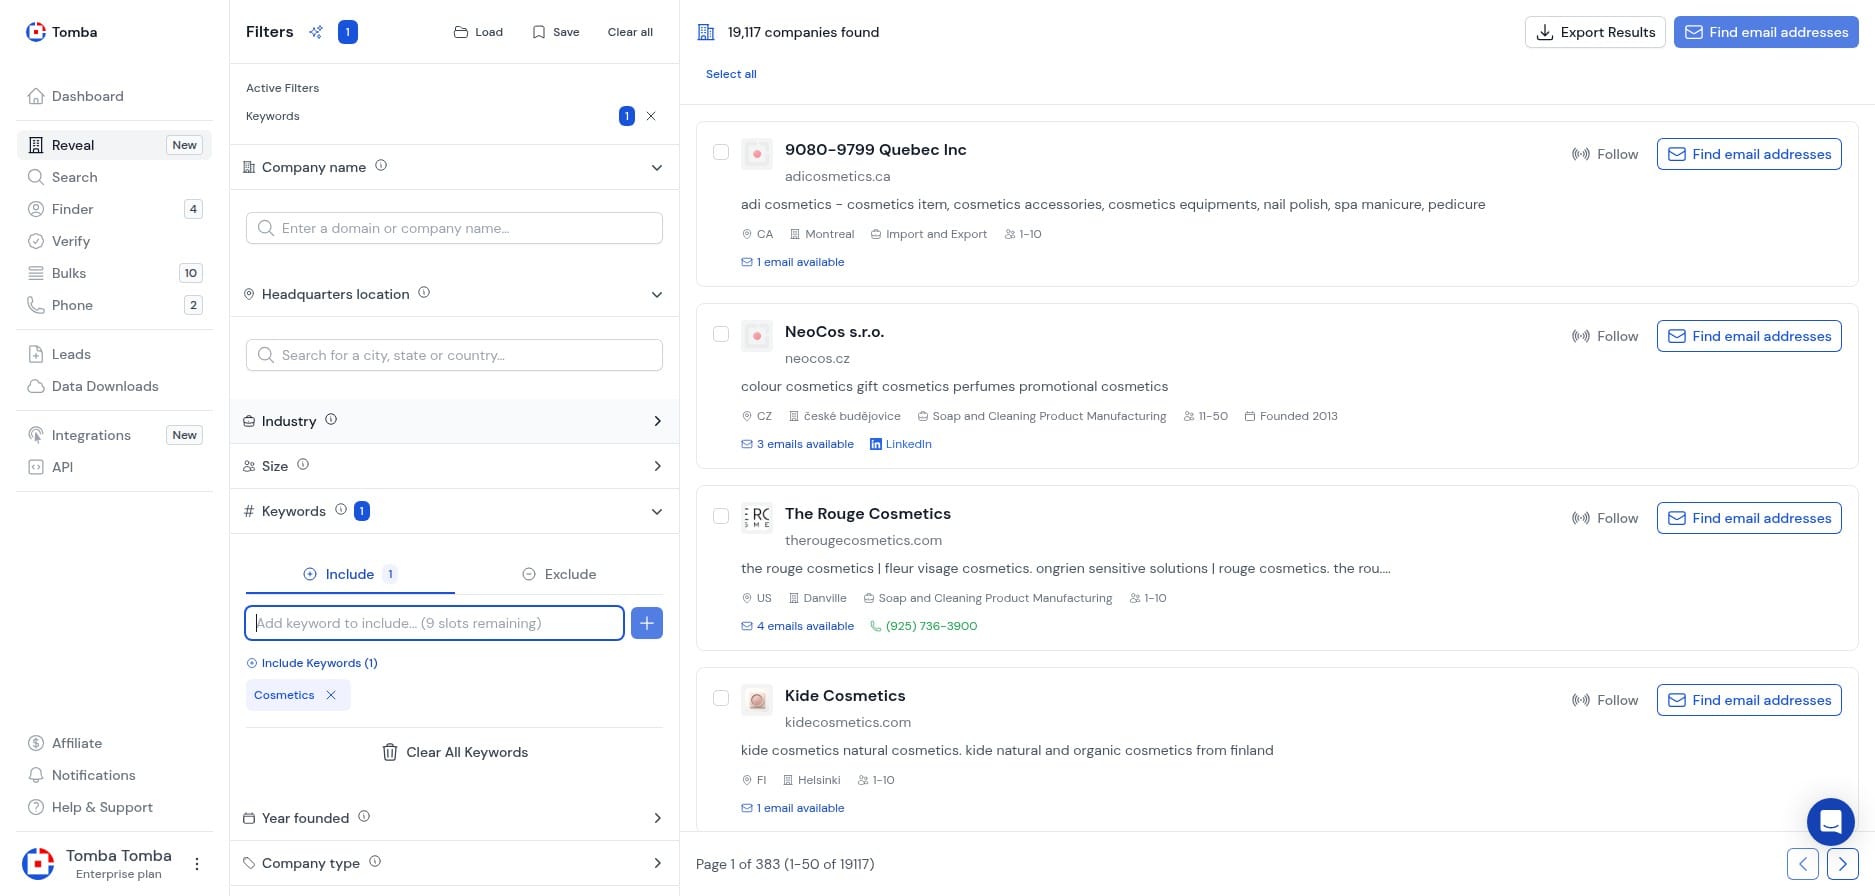
Task: Collapse the Headquarters location section
Action: [x=656, y=294]
